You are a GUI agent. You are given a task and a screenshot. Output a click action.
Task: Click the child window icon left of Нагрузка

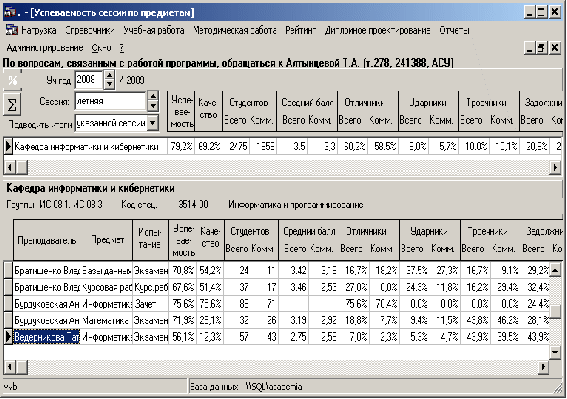click(x=12, y=30)
